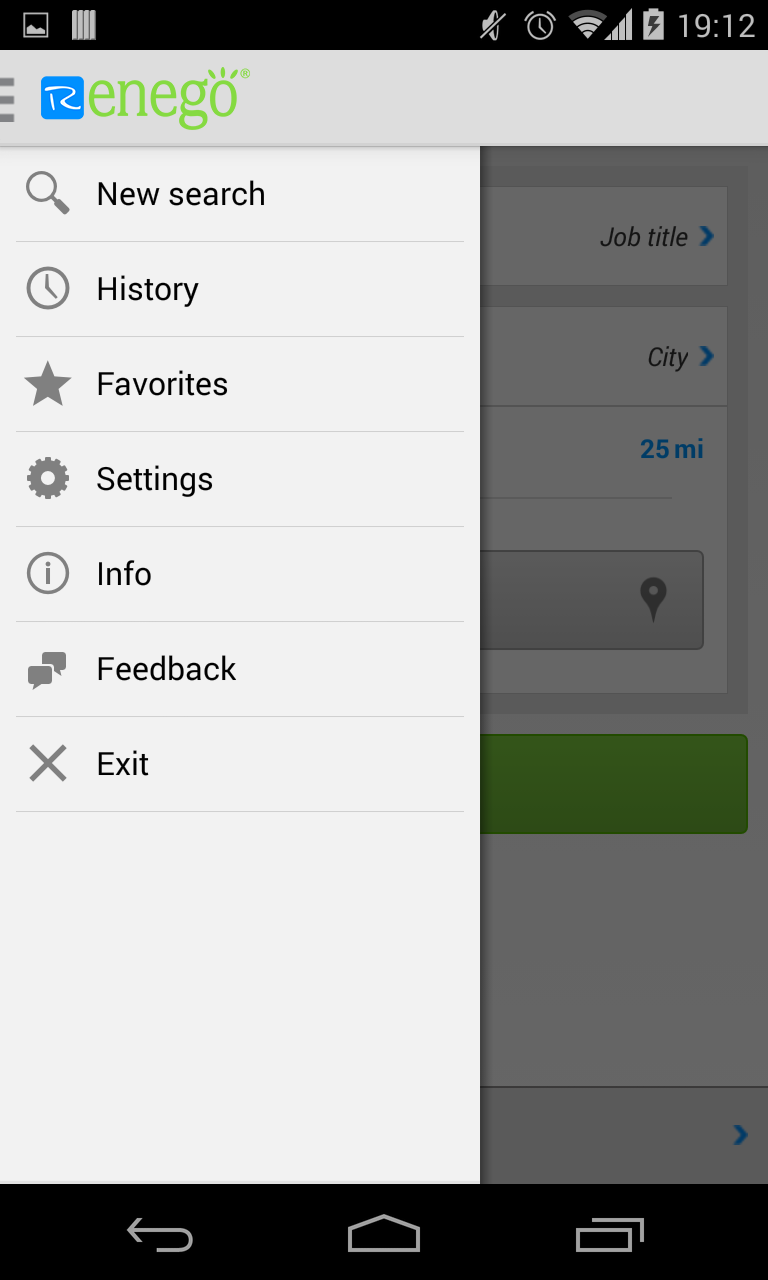Select the History menu entry

coord(148,289)
